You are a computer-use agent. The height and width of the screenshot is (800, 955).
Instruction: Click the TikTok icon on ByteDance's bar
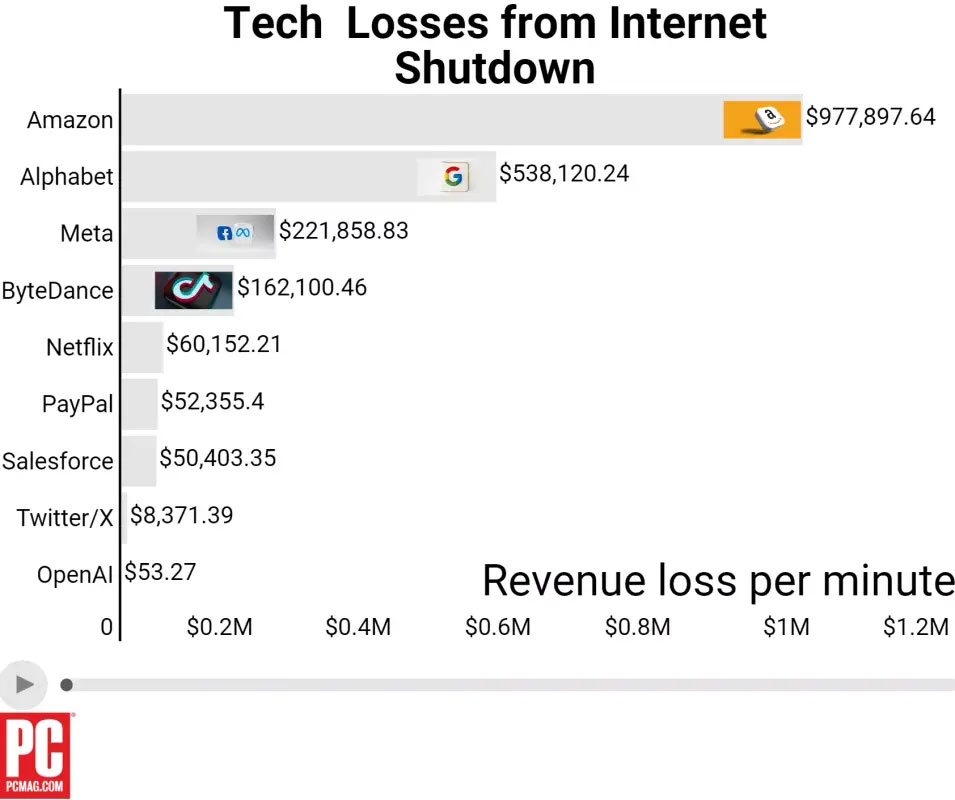pyautogui.click(x=192, y=290)
